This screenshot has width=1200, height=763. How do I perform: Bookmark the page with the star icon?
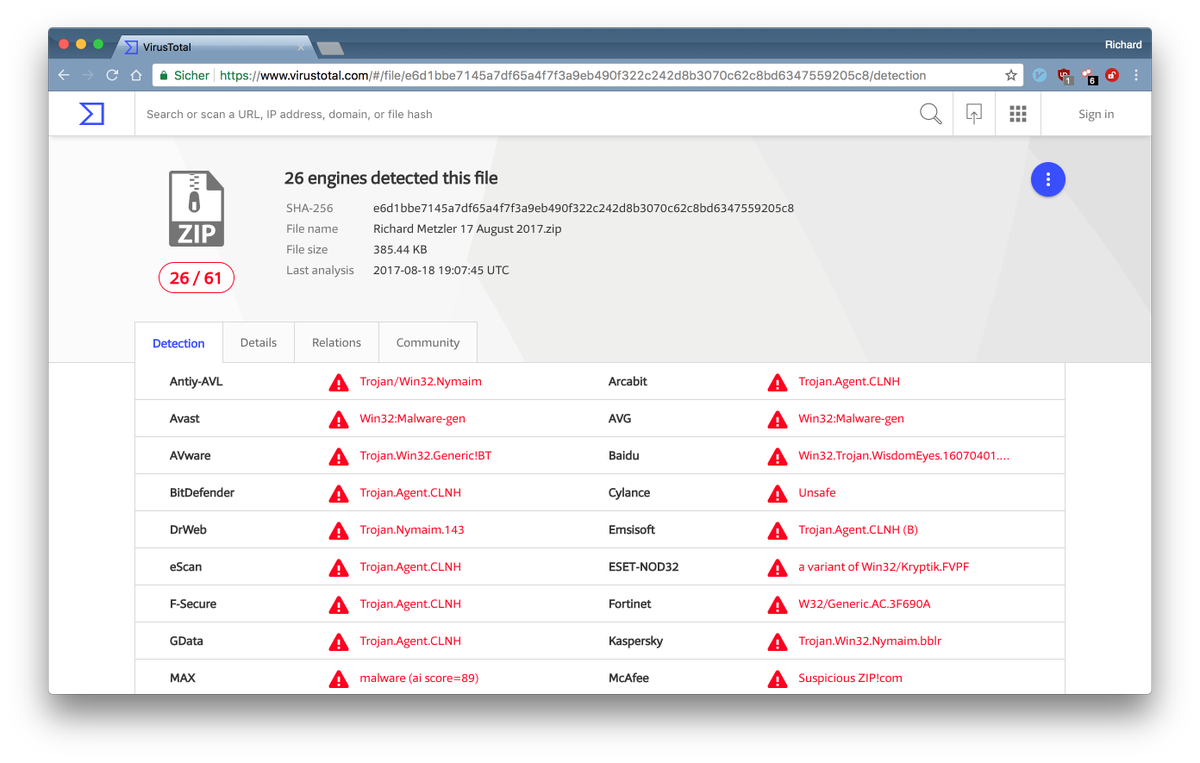click(1011, 75)
